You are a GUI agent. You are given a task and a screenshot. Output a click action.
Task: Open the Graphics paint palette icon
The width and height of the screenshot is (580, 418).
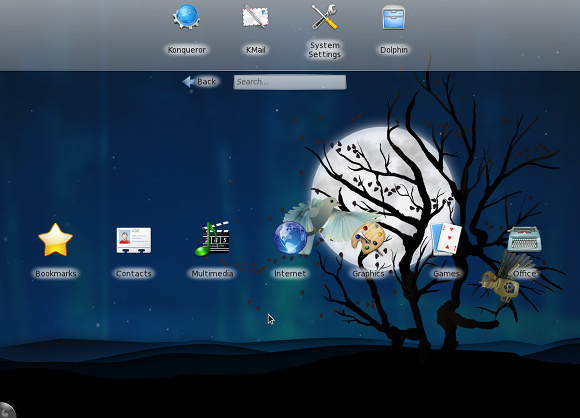pos(368,239)
